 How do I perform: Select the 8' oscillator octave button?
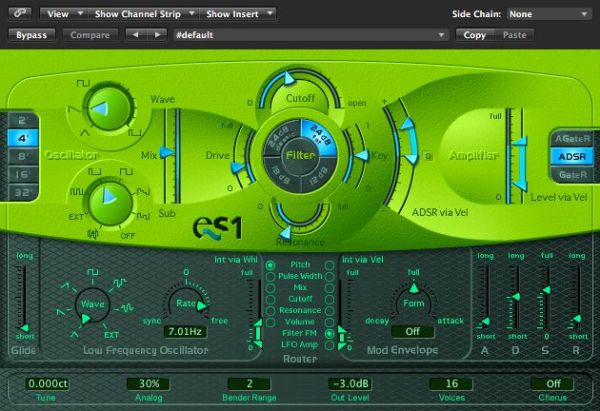pyautogui.click(x=22, y=156)
